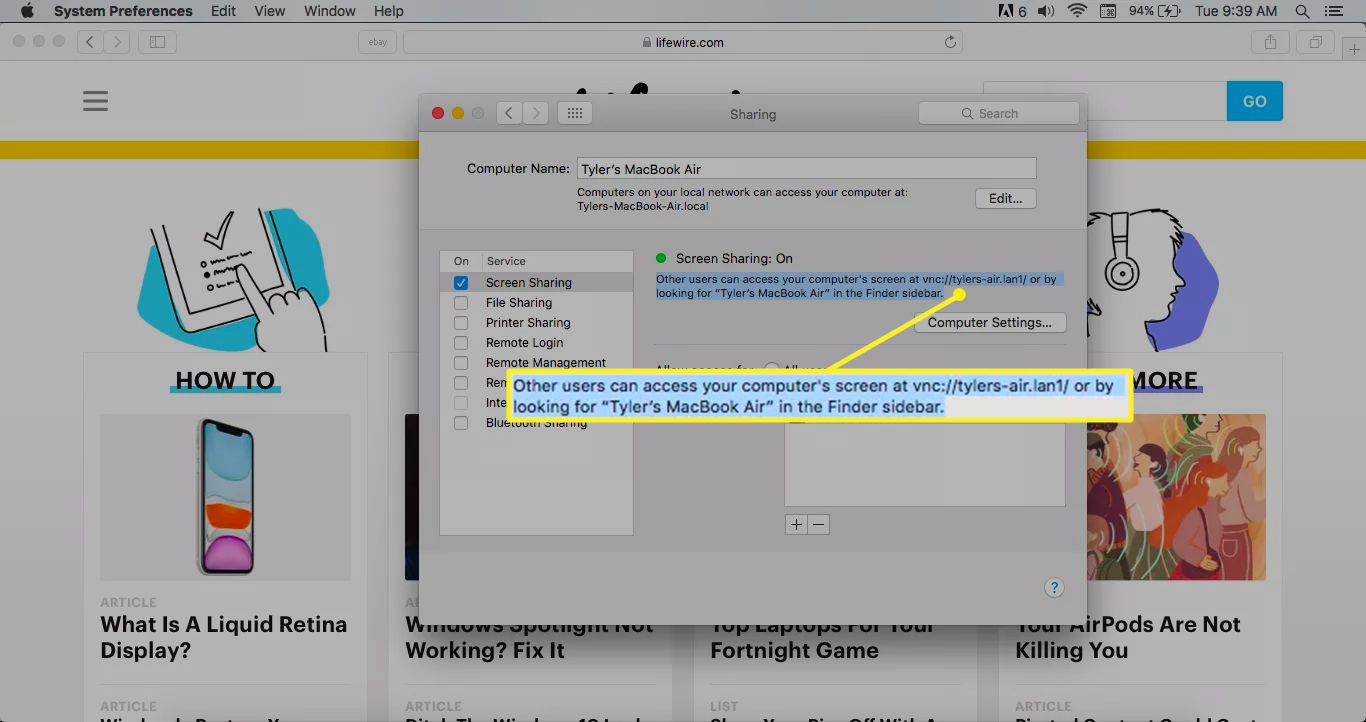Click the Computer Name text field
Viewport: 1366px width, 722px height.
(807, 169)
